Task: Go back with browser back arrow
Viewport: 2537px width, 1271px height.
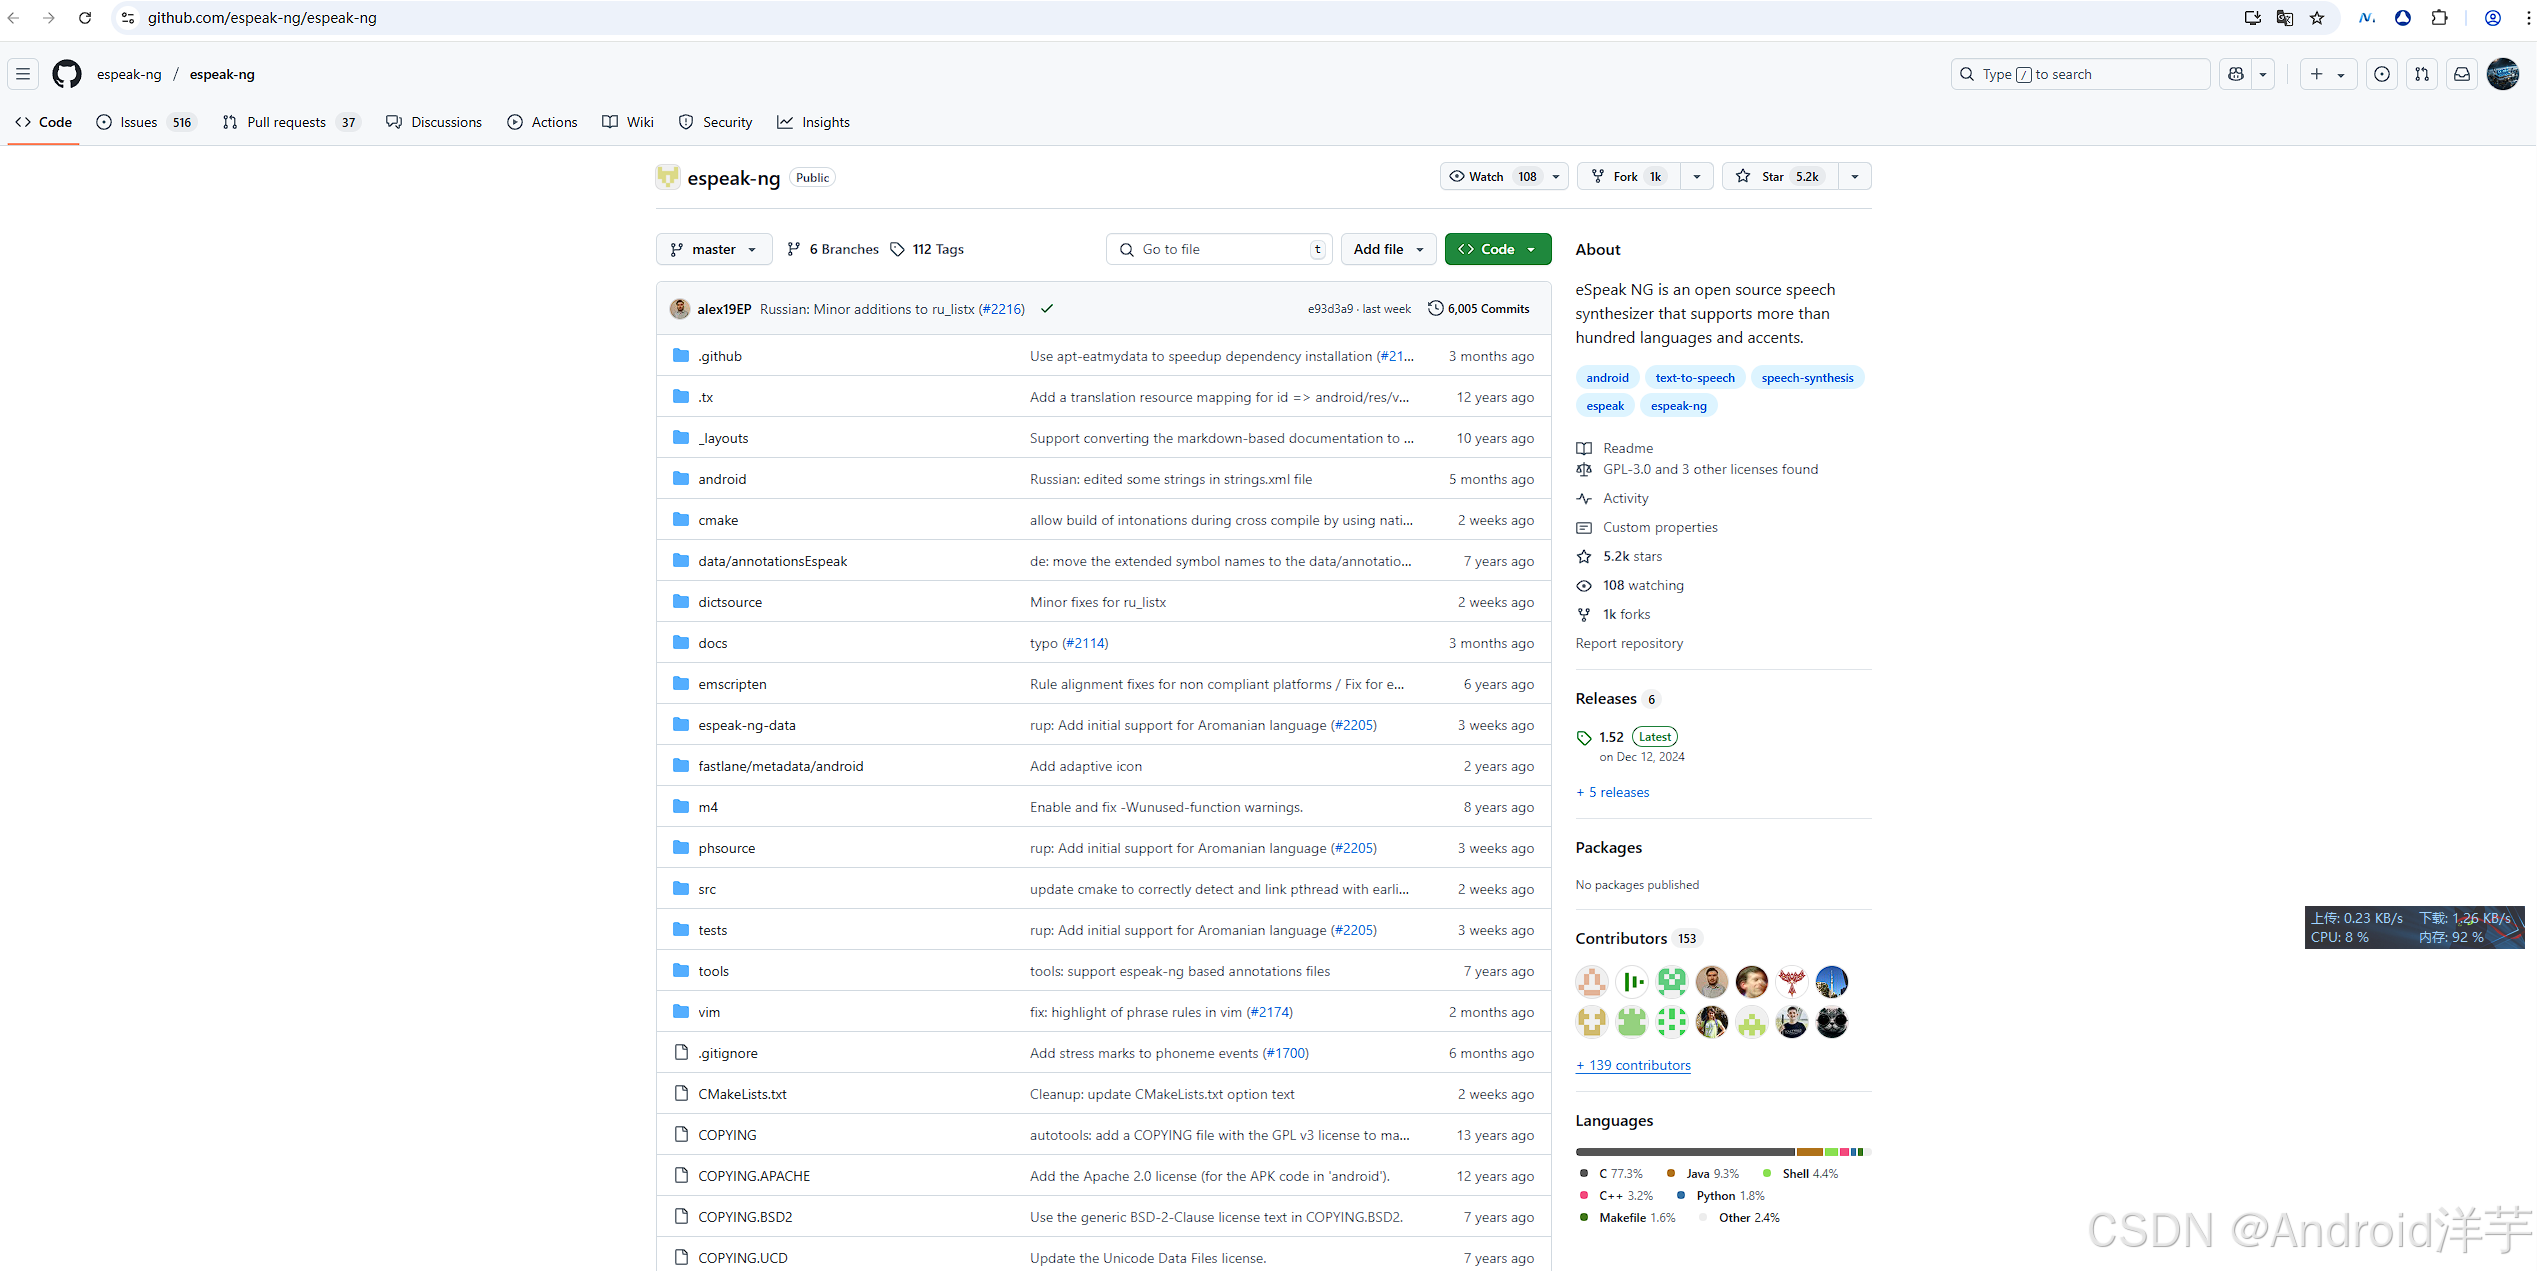Action: click(14, 18)
